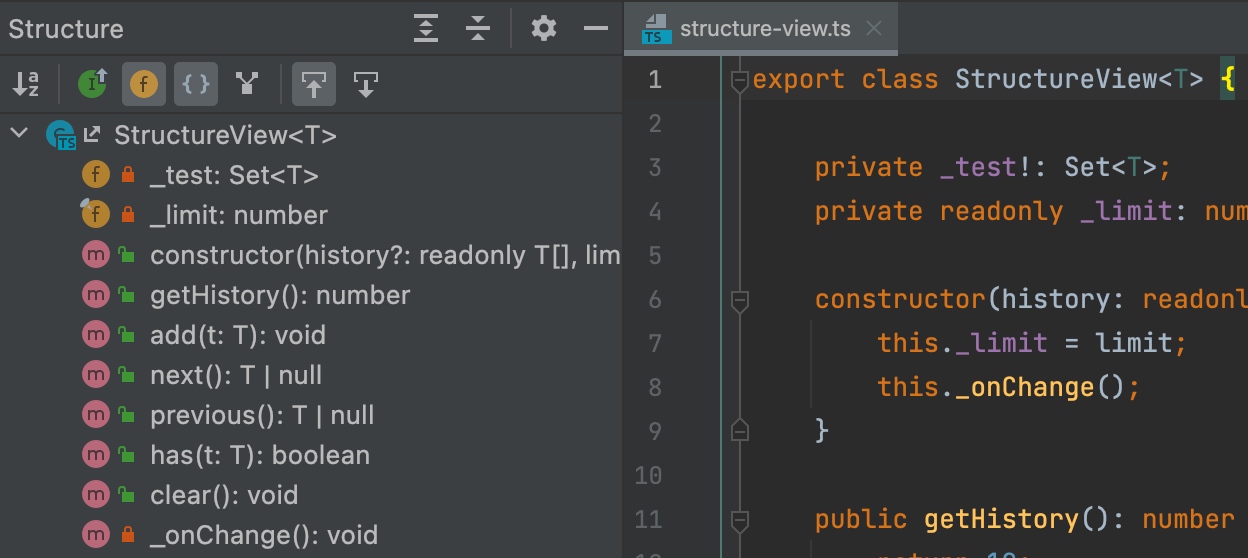Open Structure panel settings gear

pos(543,28)
